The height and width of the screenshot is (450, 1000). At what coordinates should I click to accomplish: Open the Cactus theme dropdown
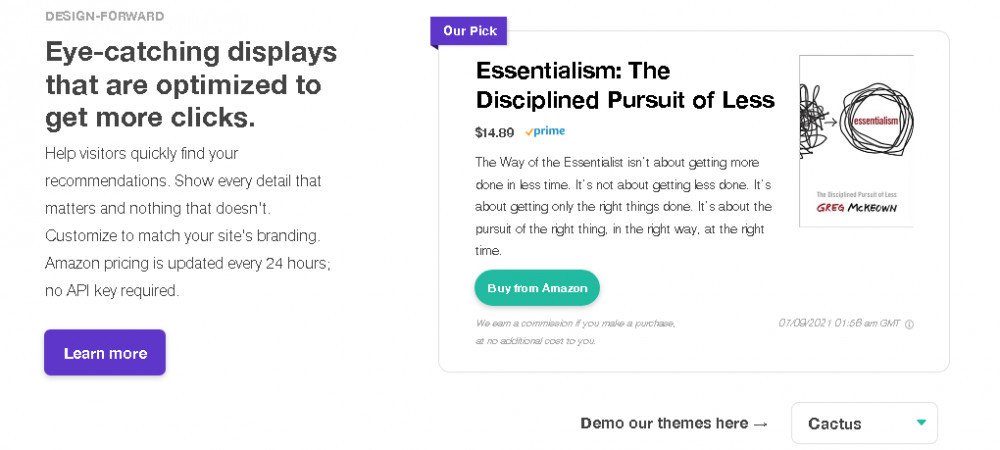(864, 423)
